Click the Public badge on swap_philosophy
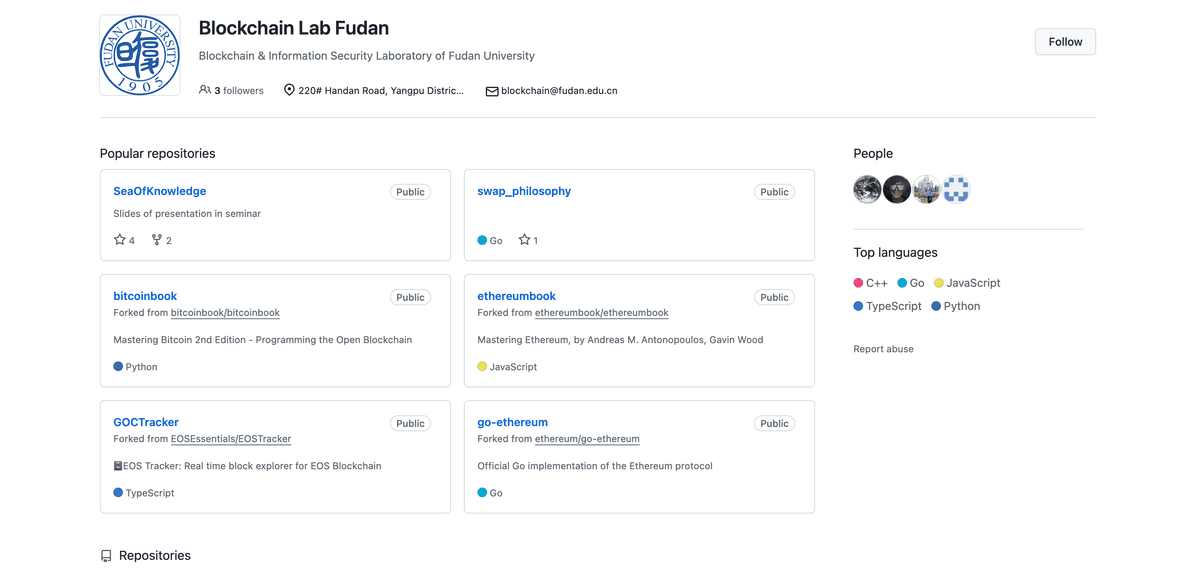1200x576 pixels. (x=774, y=192)
